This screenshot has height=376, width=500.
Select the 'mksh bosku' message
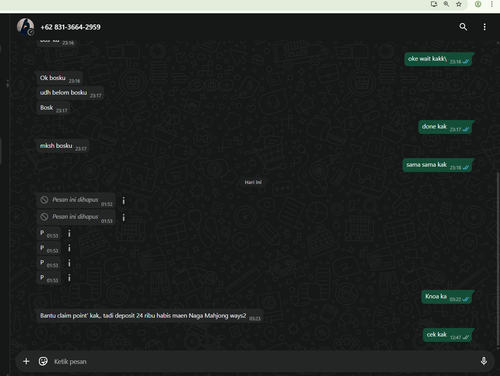[63, 146]
